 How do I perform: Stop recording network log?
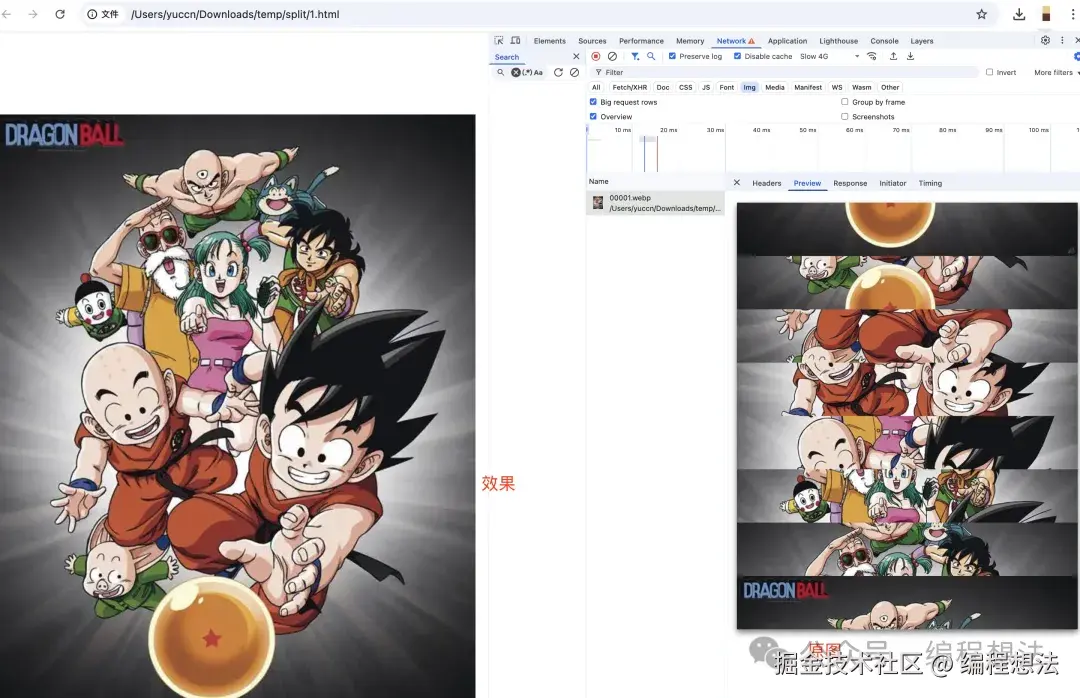coord(596,57)
